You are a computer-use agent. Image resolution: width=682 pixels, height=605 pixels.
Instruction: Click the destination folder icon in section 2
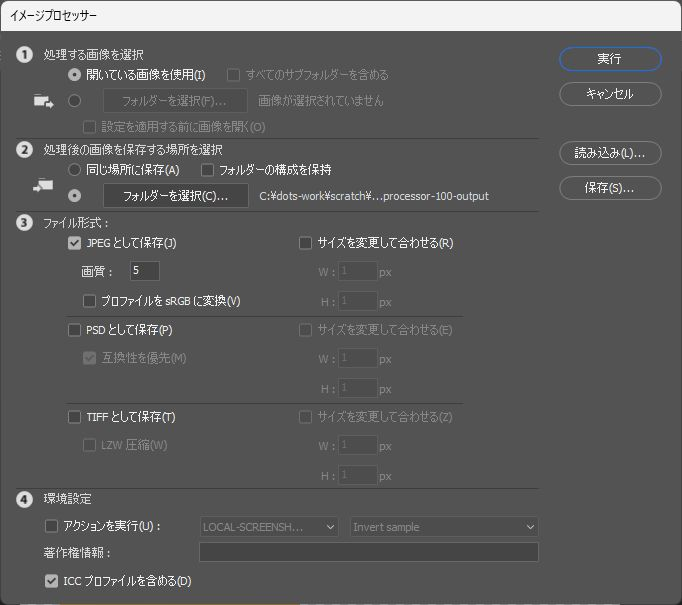tap(43, 186)
